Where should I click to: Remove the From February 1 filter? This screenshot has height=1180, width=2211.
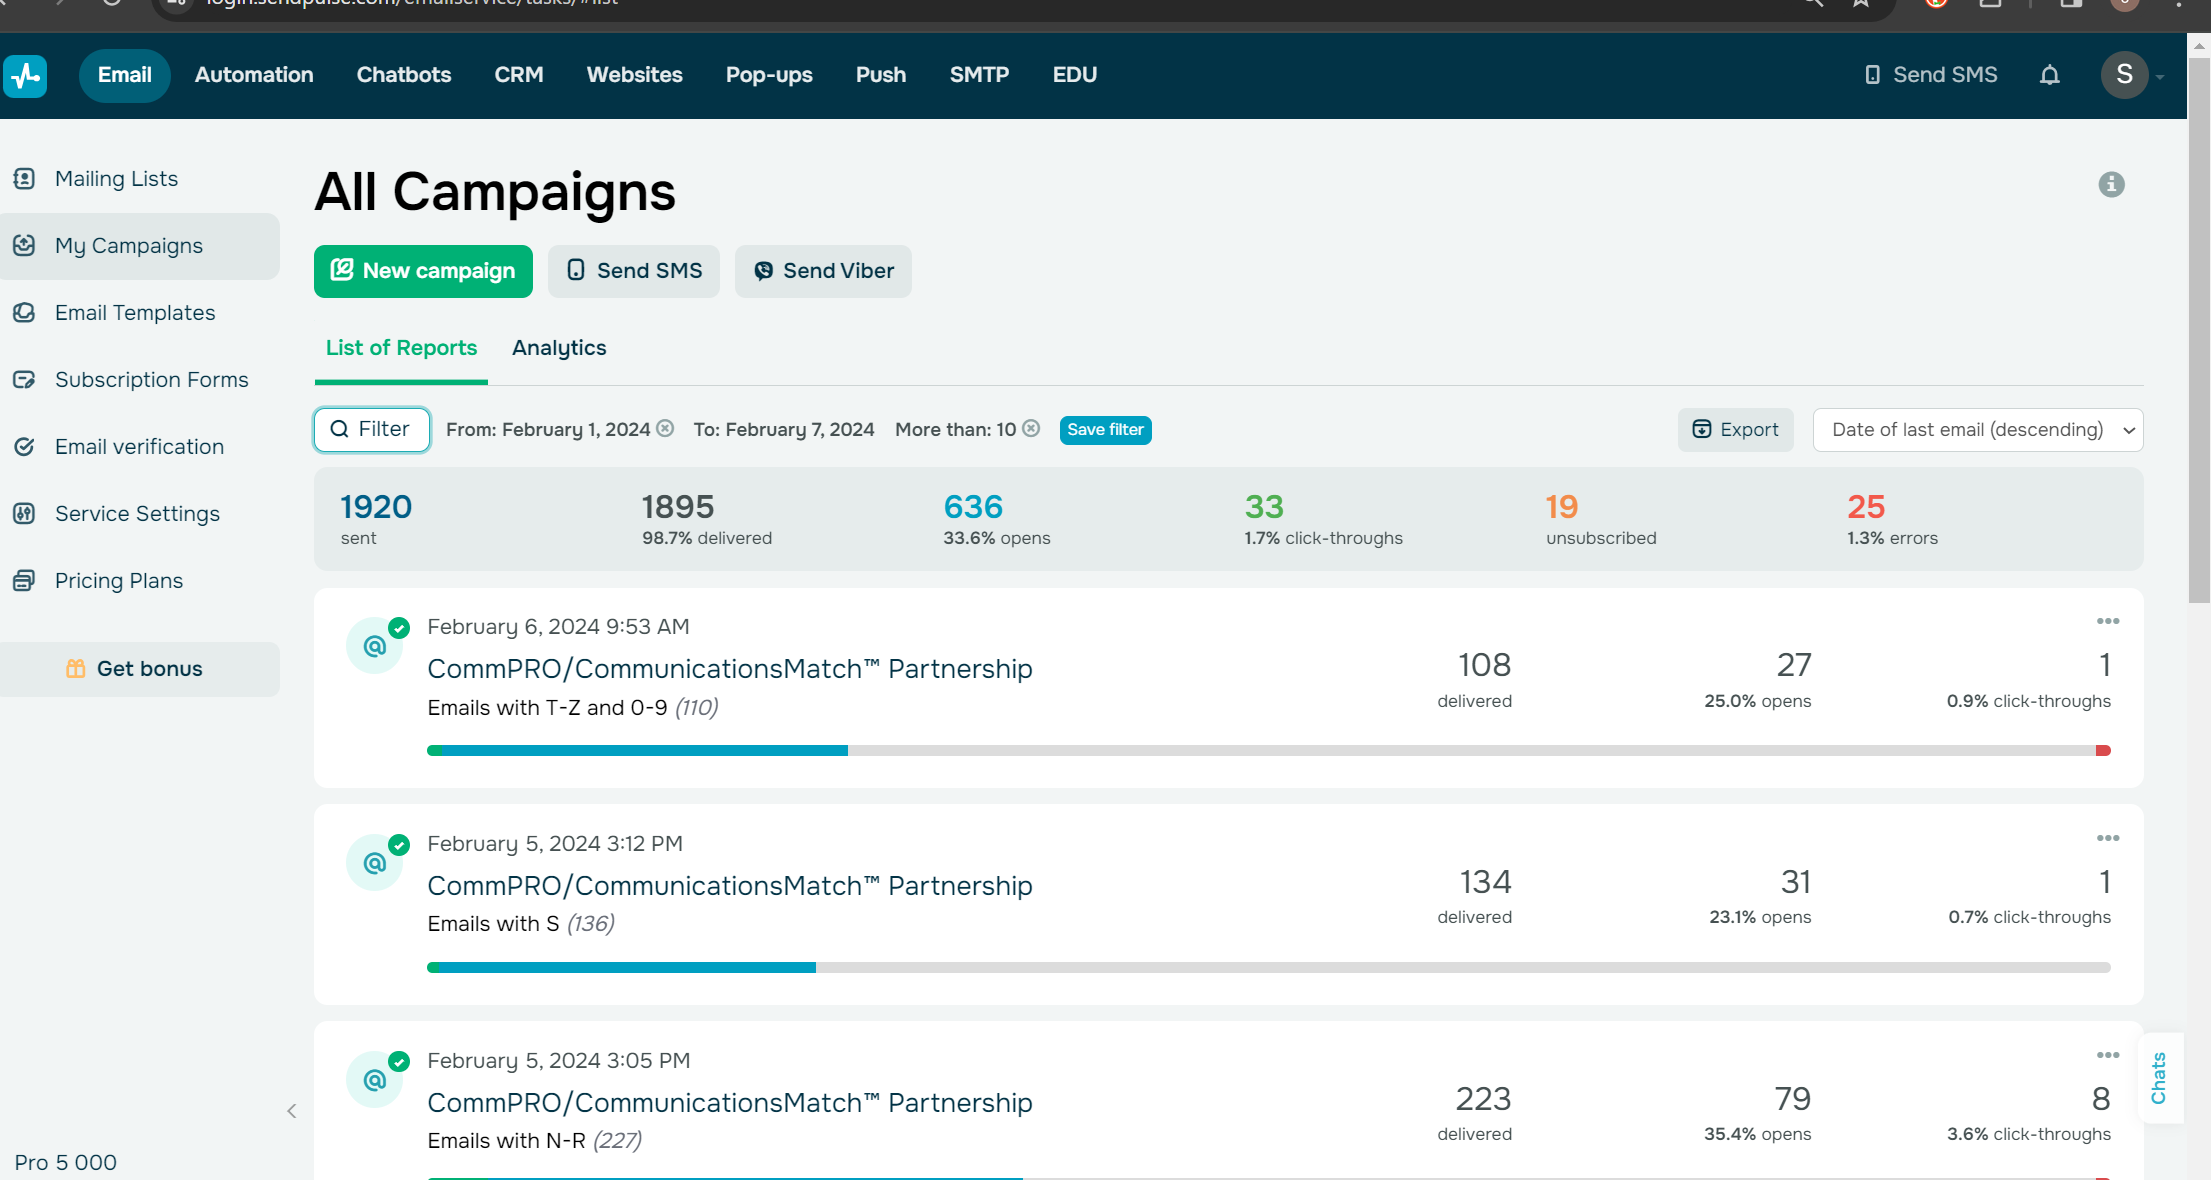point(665,429)
